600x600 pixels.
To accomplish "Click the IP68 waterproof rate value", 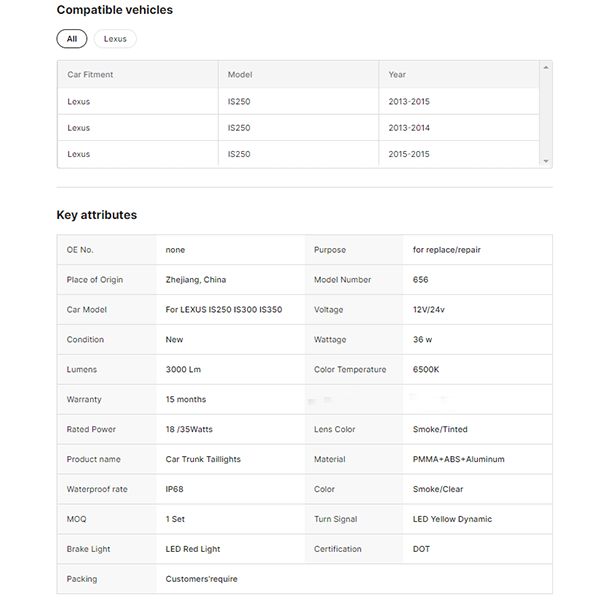I will pyautogui.click(x=175, y=489).
